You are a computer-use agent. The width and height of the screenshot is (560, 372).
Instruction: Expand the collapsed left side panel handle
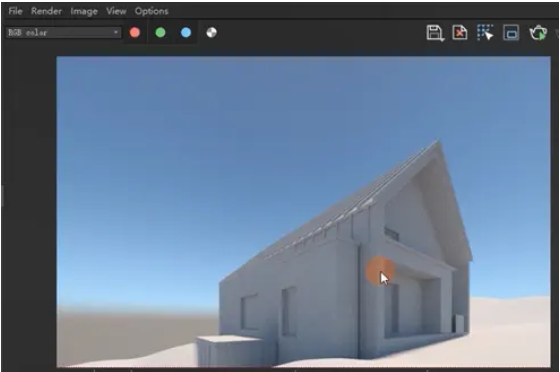point(2,196)
